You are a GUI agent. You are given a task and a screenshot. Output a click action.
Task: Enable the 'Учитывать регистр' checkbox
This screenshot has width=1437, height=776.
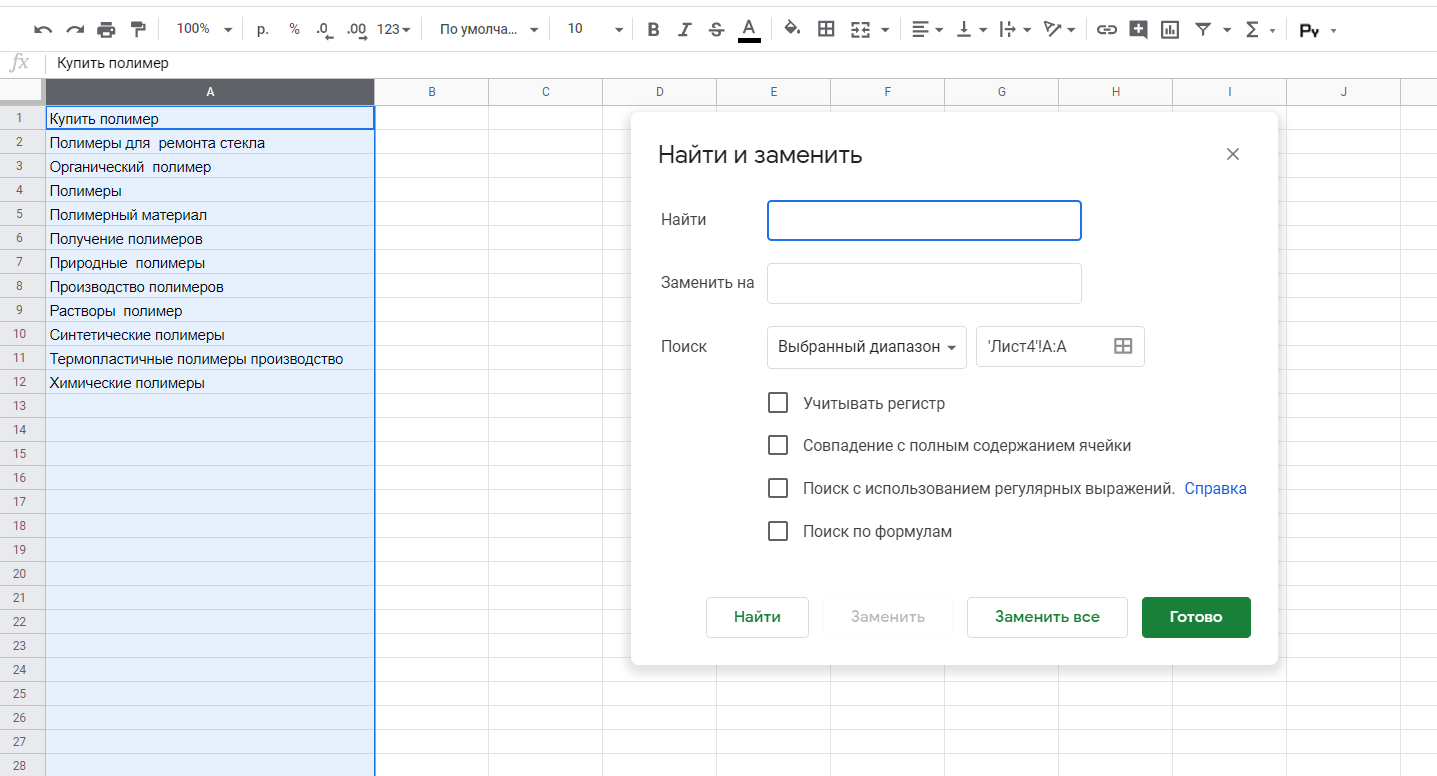point(778,403)
